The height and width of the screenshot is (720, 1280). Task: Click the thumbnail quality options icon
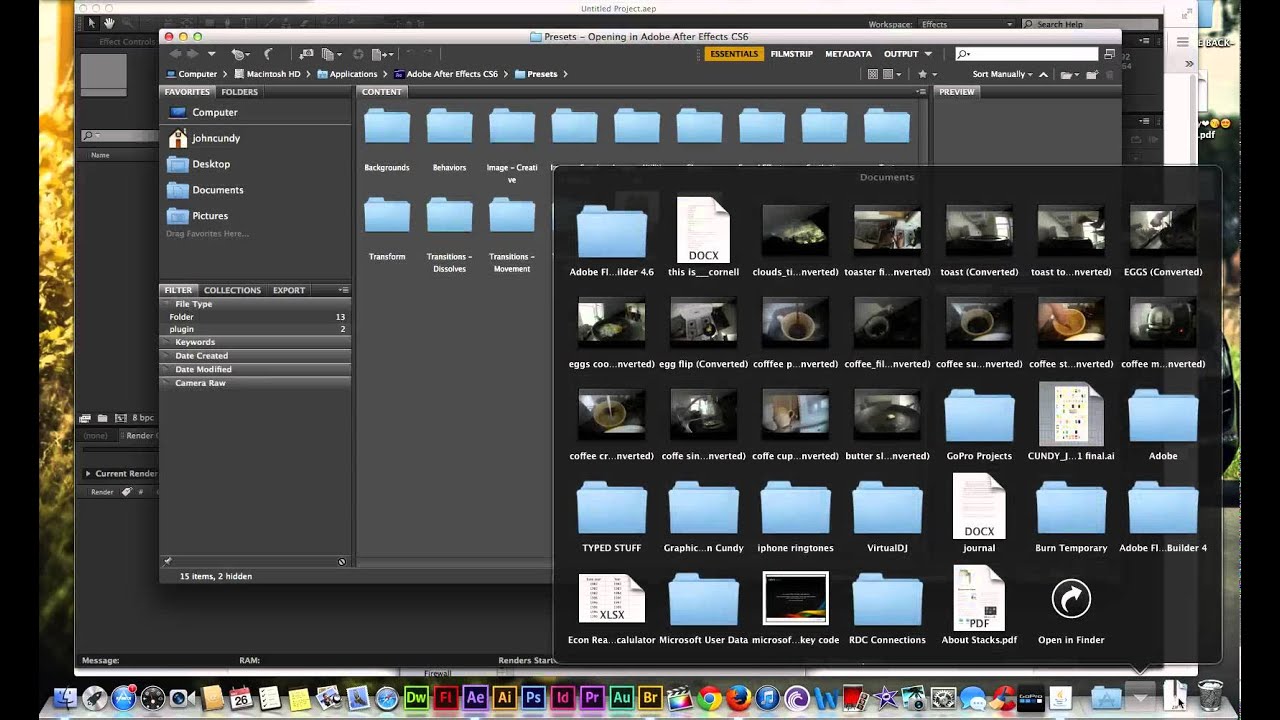(x=892, y=74)
